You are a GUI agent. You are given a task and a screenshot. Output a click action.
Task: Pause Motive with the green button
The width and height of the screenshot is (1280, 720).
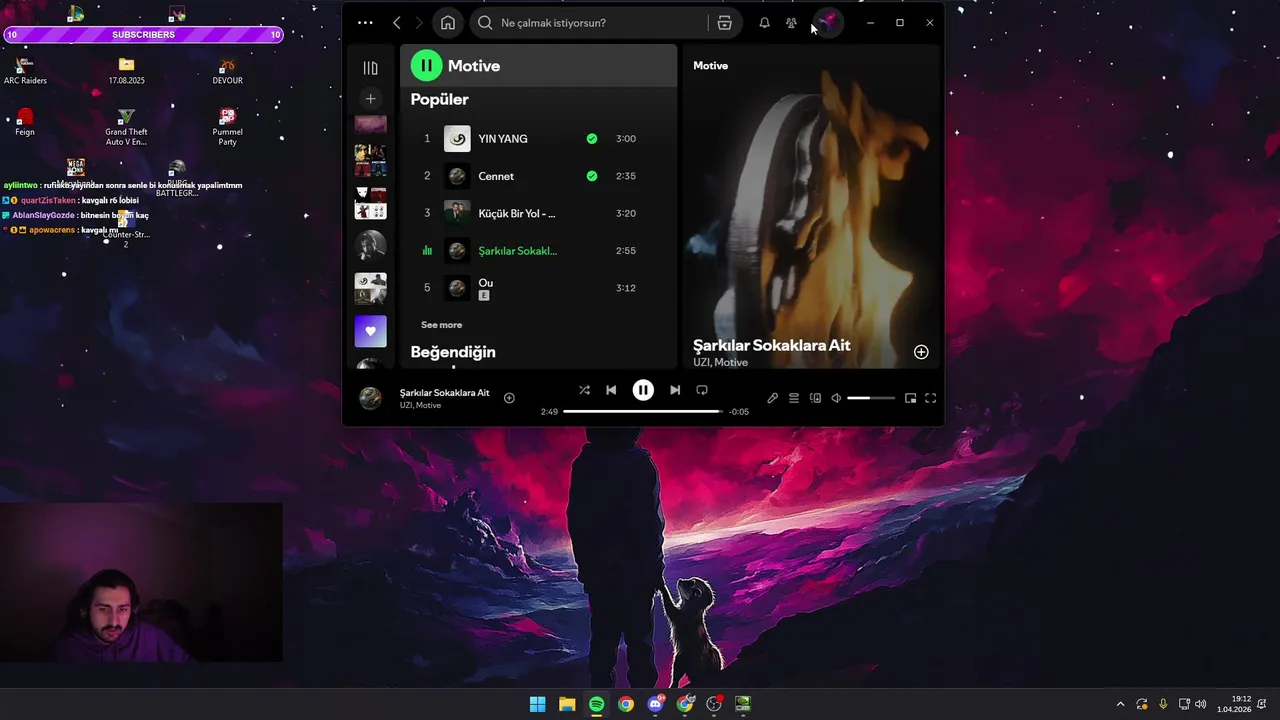pos(426,66)
